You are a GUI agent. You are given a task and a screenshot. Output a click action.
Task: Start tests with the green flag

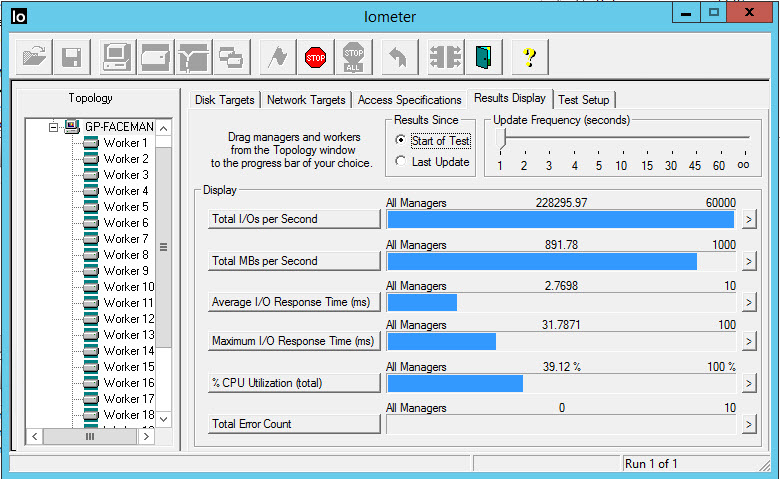pos(278,57)
